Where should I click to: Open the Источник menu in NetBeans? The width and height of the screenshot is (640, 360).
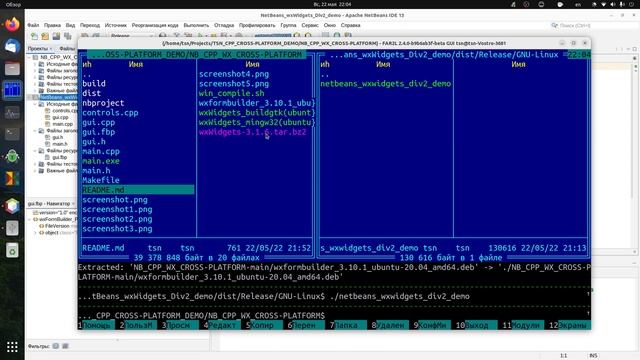(x=116, y=25)
